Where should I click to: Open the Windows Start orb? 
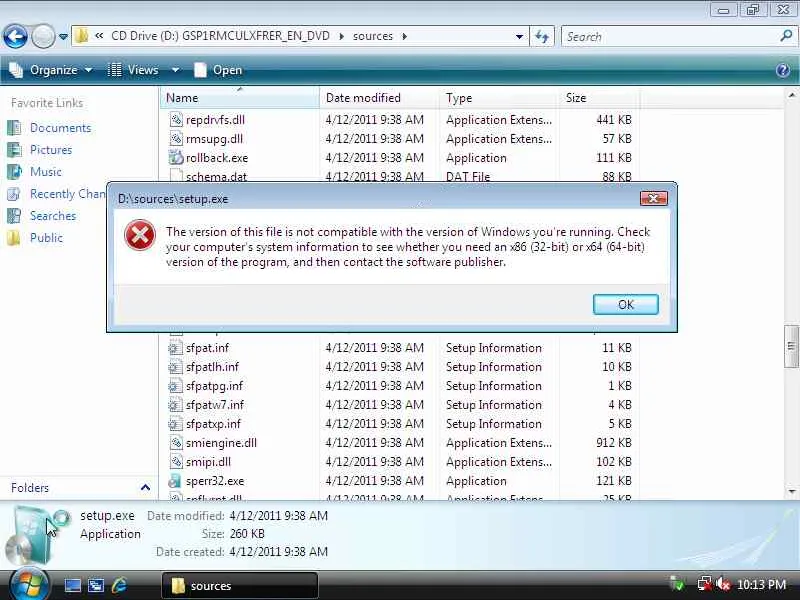(29, 585)
